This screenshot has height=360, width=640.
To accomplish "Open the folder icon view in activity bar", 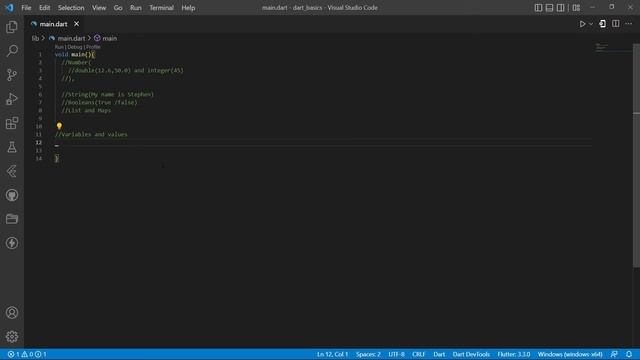I will [12, 219].
